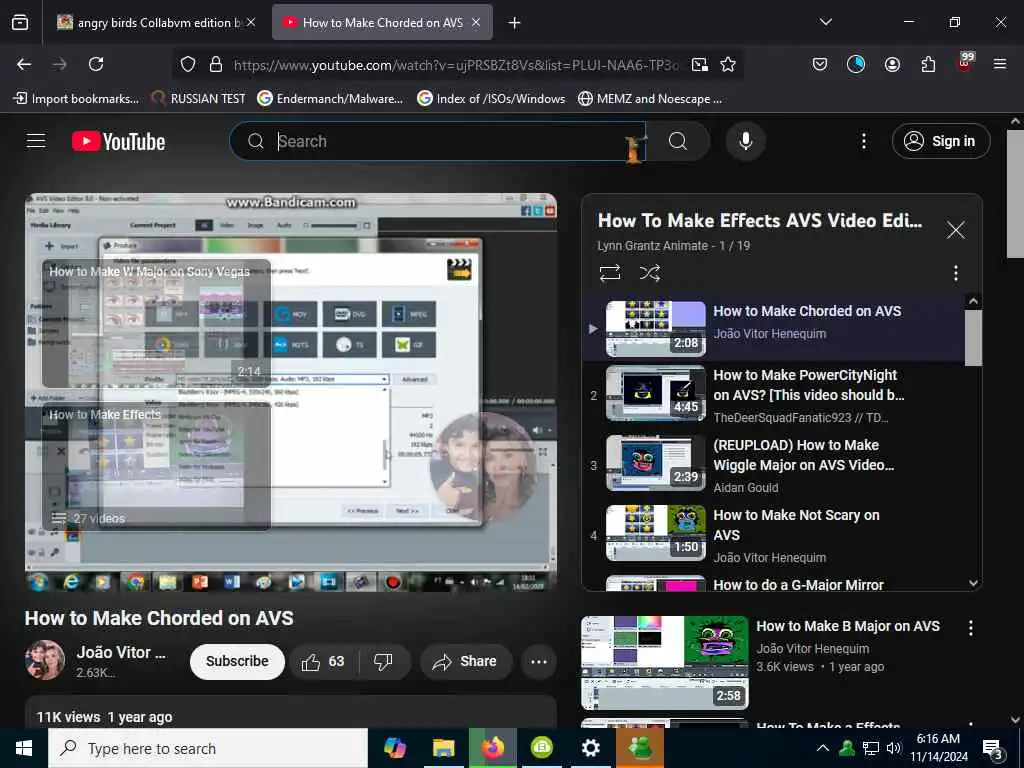Open How to Make PowerCityNight on AVS video
This screenshot has height=768, width=1024.
(774, 394)
